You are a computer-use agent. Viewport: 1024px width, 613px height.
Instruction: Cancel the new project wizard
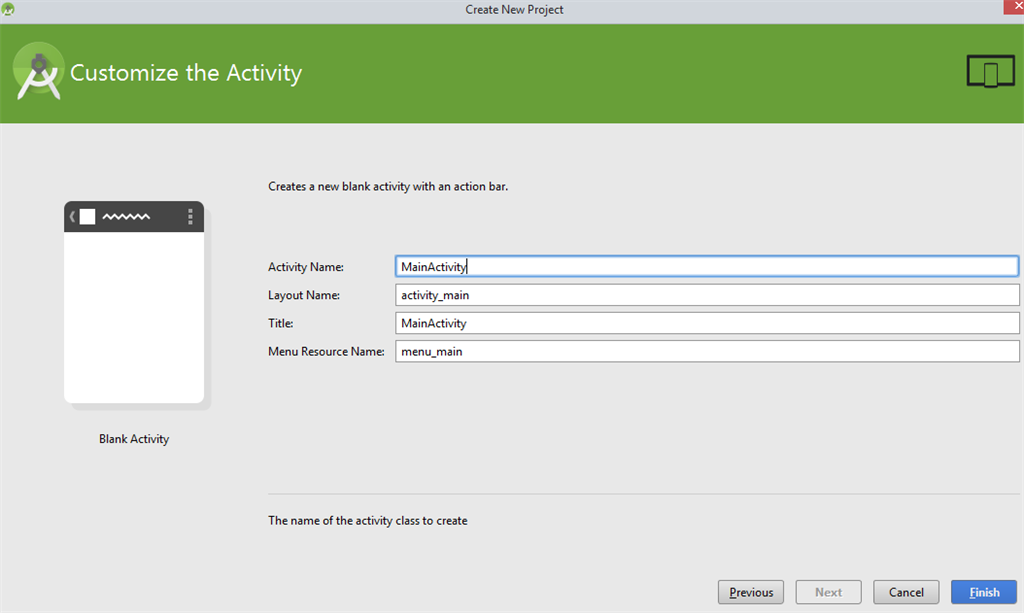coord(905,592)
